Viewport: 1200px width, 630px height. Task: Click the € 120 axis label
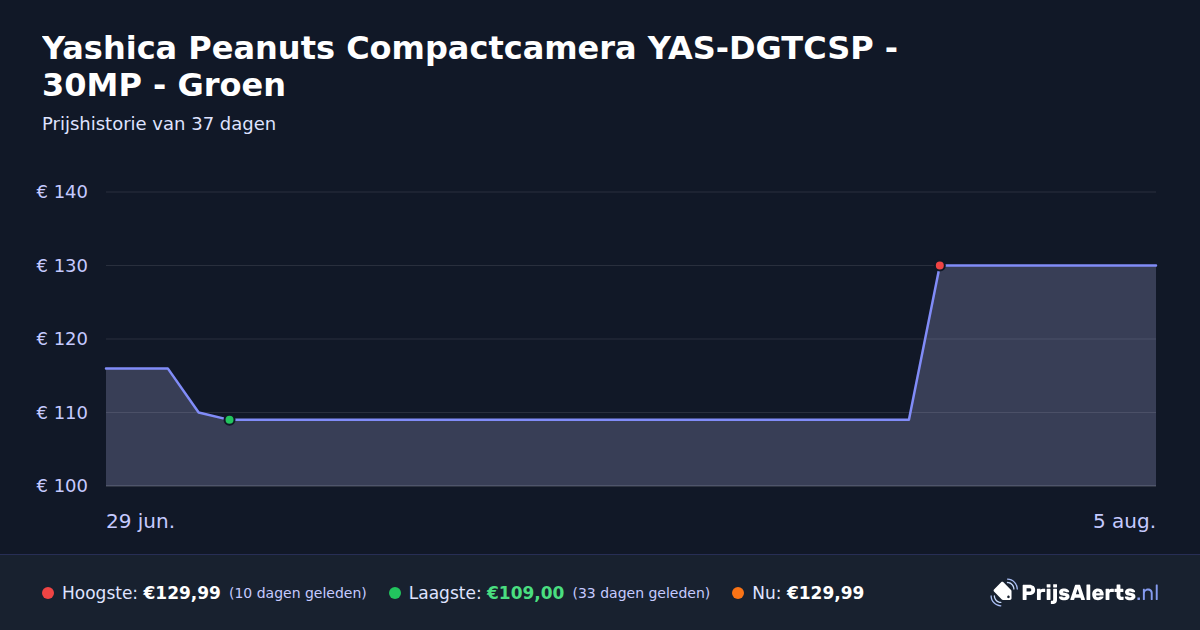click(x=62, y=339)
